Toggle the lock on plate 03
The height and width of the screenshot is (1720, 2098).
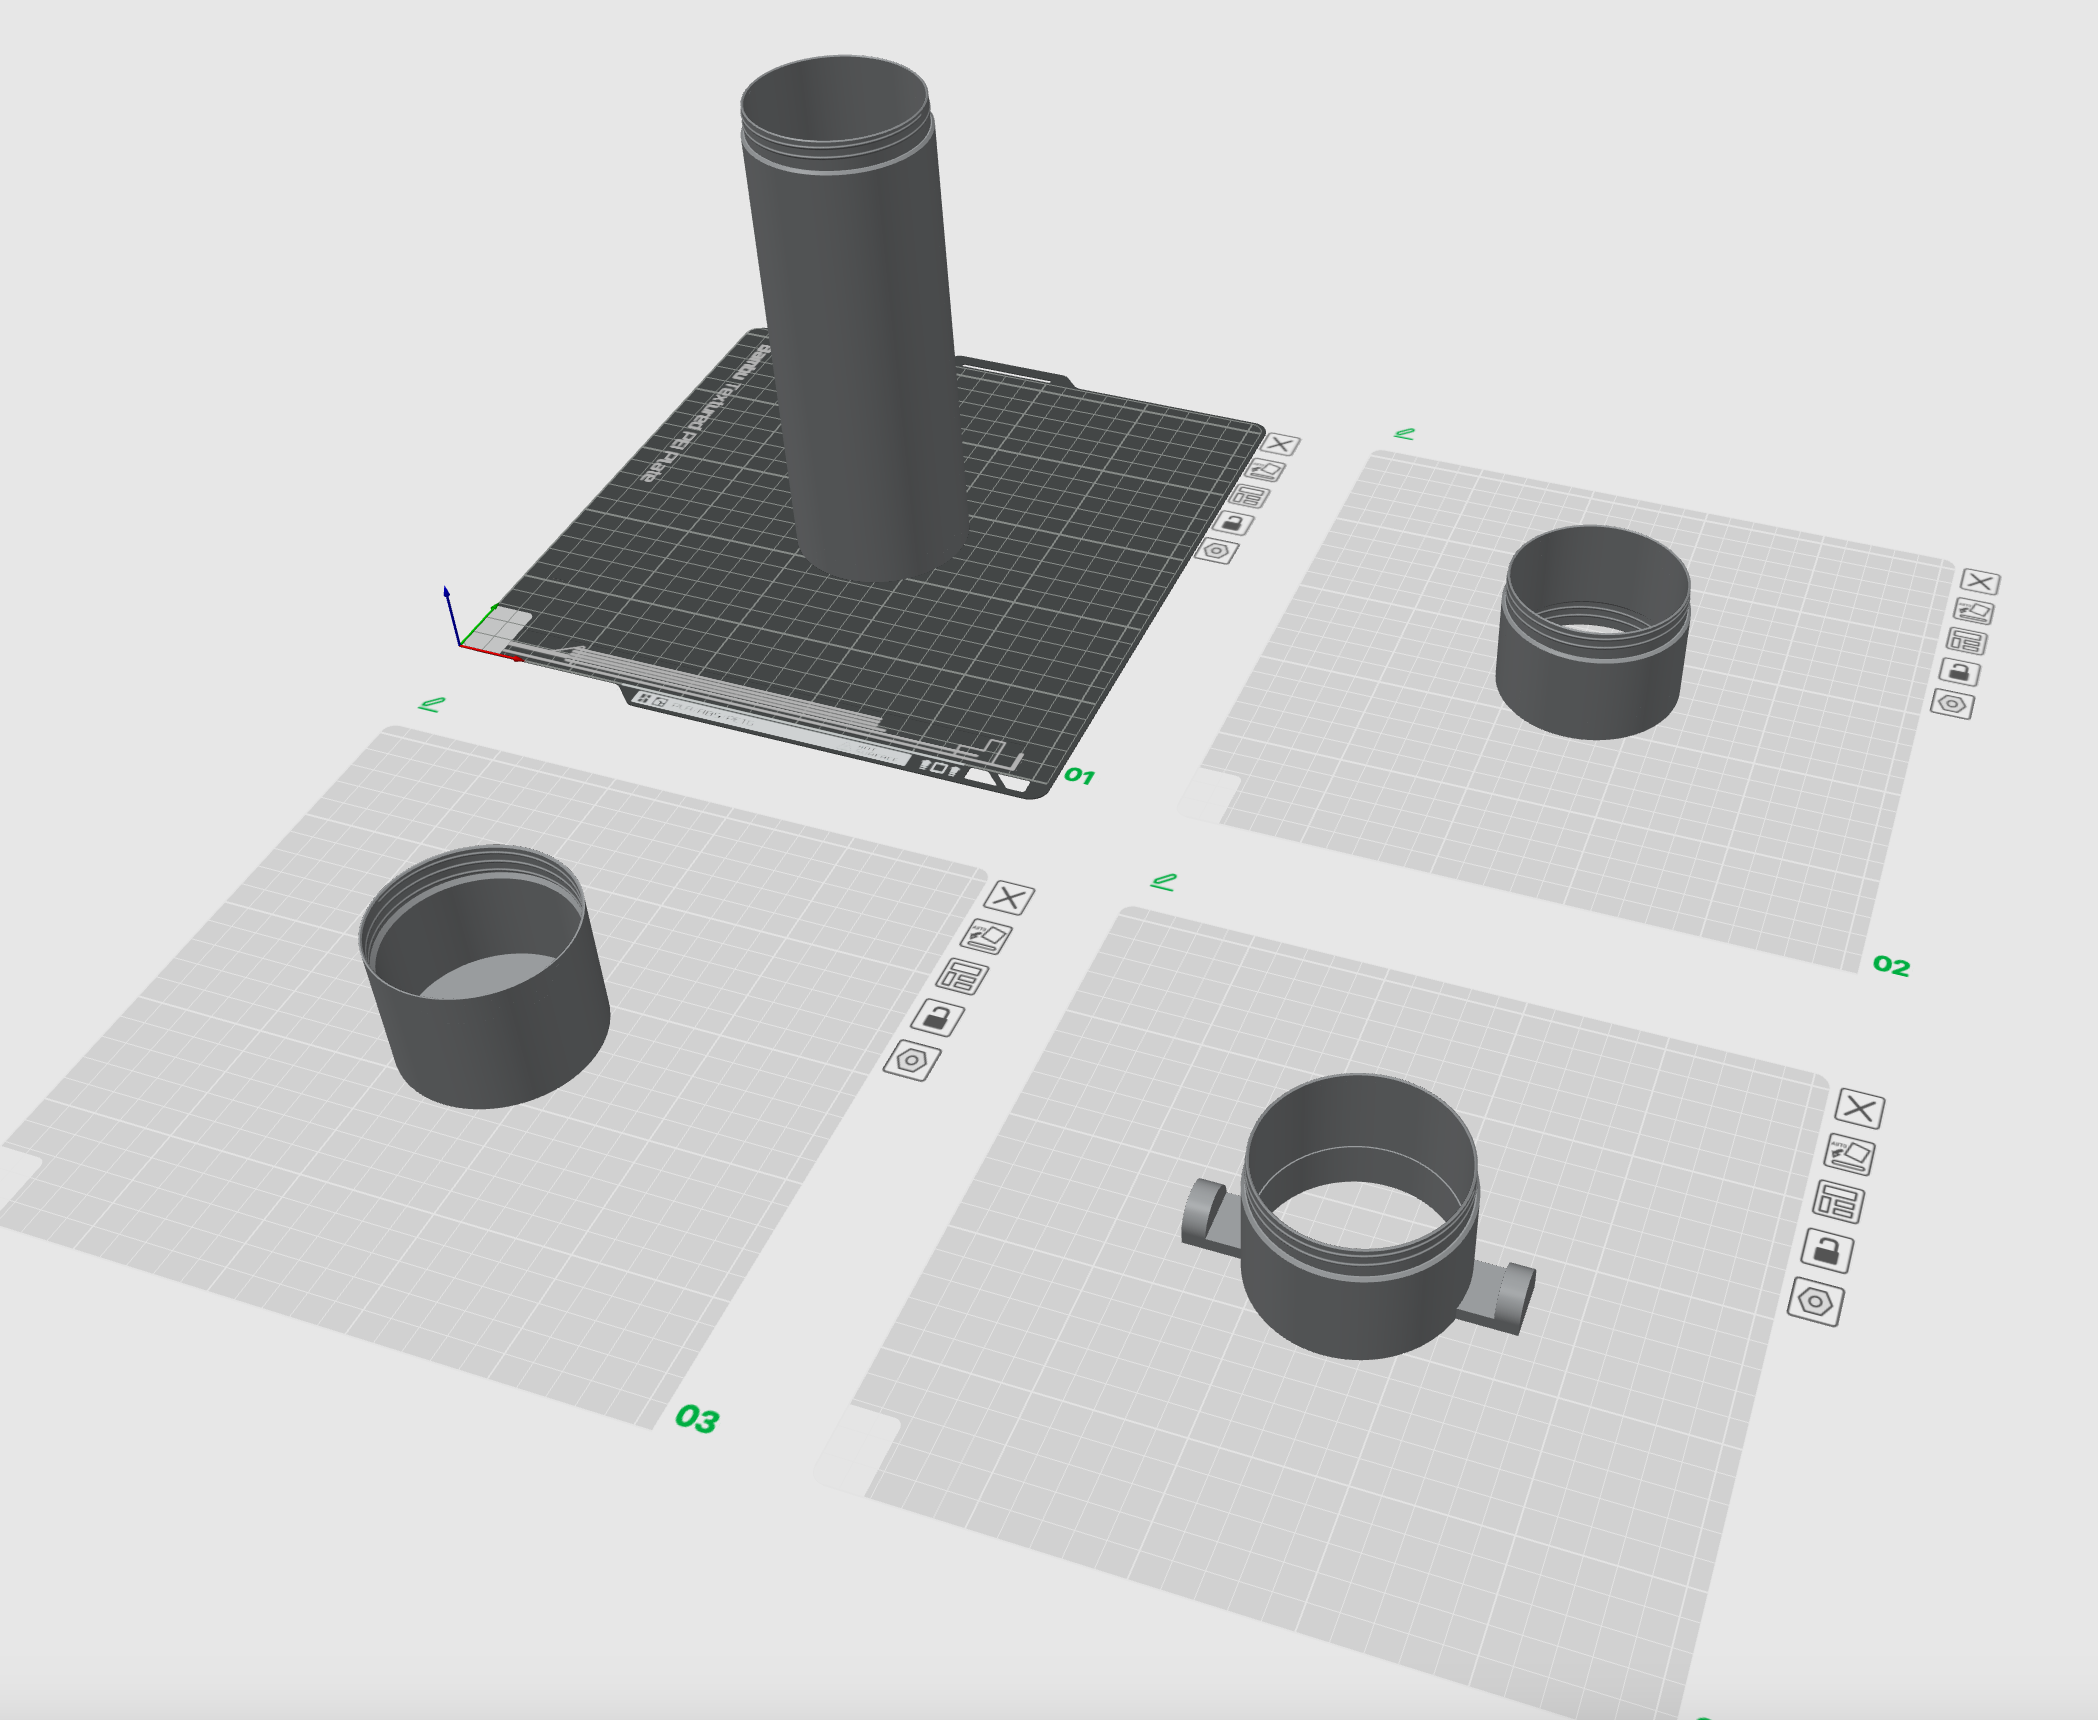click(x=937, y=1018)
